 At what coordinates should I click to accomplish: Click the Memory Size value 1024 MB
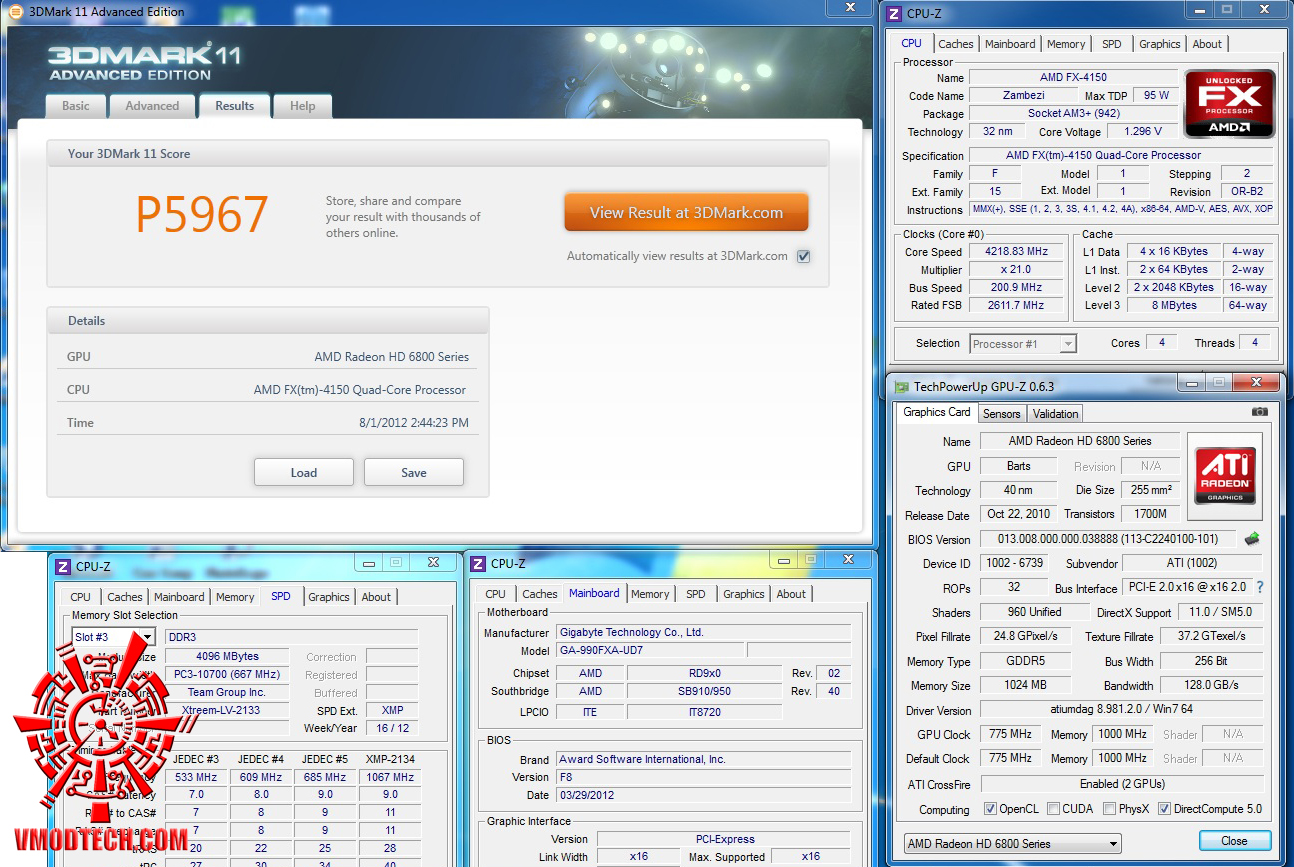(1025, 686)
